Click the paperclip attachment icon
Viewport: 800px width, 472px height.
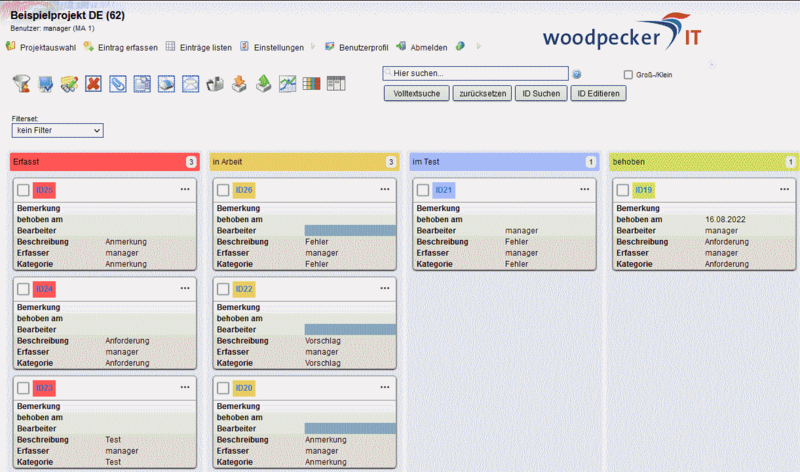[118, 84]
